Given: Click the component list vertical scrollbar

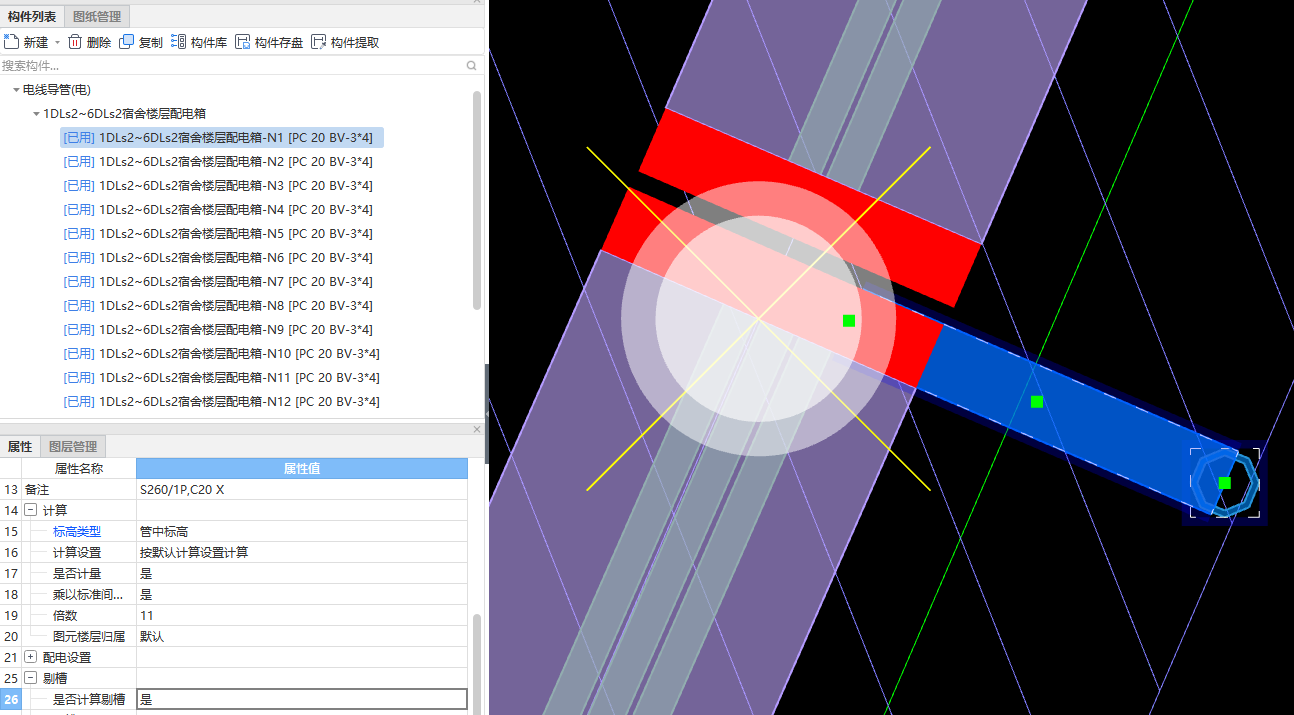Looking at the screenshot, I should 477,200.
